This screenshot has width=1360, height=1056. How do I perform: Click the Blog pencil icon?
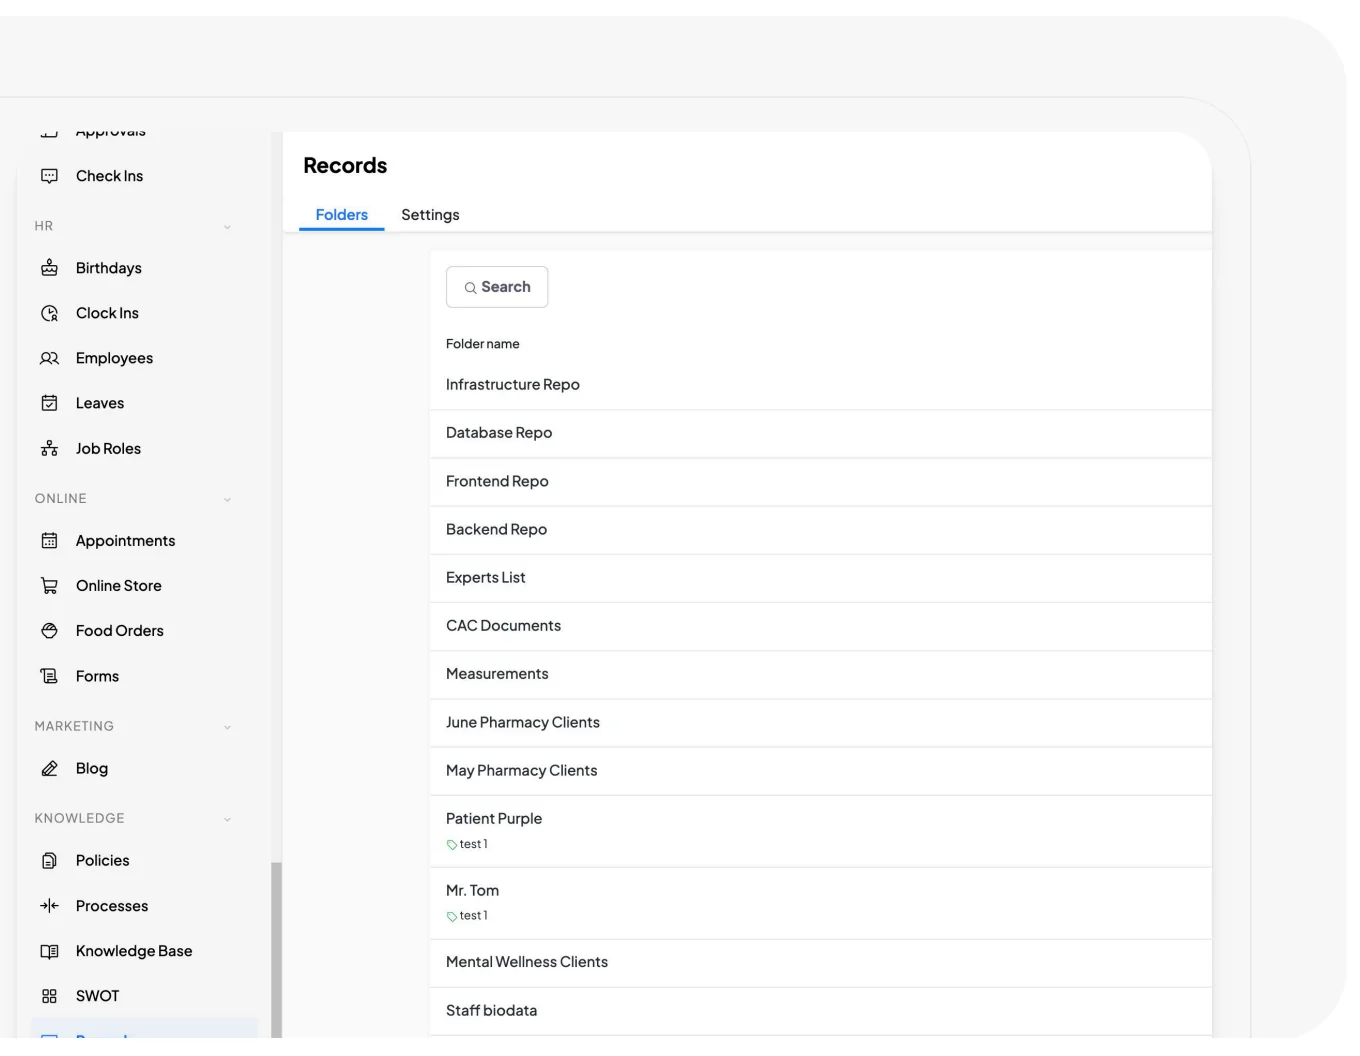[x=49, y=768]
